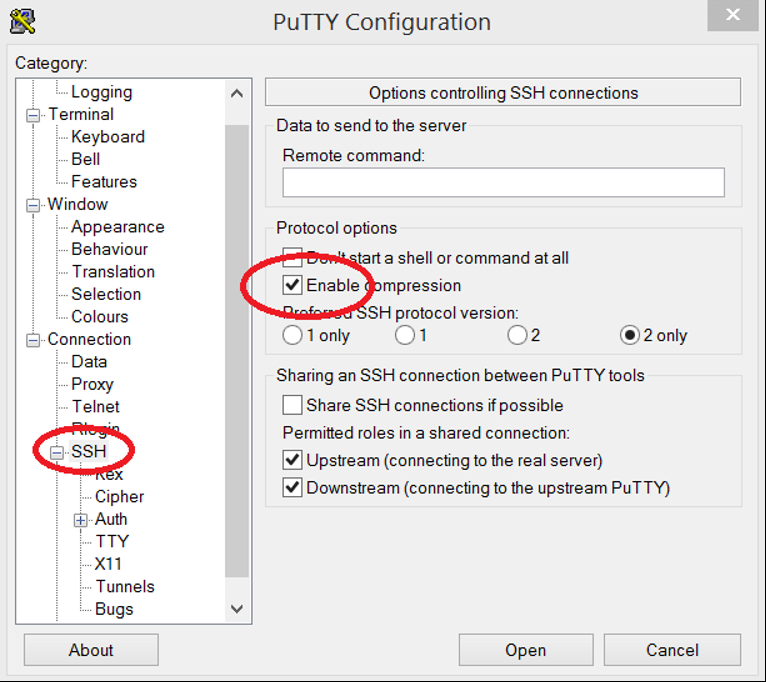
Task: Select the Features category
Action: pos(104,182)
